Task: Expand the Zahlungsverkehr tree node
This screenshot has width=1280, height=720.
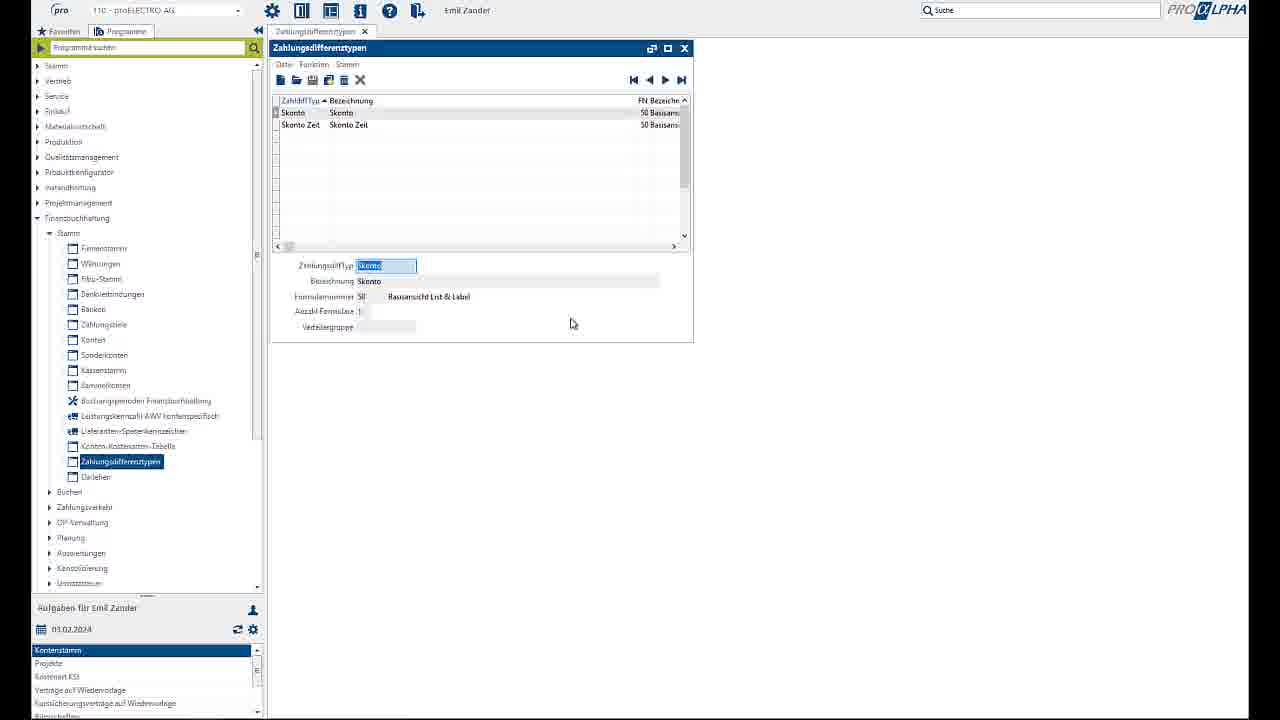Action: pyautogui.click(x=50, y=508)
